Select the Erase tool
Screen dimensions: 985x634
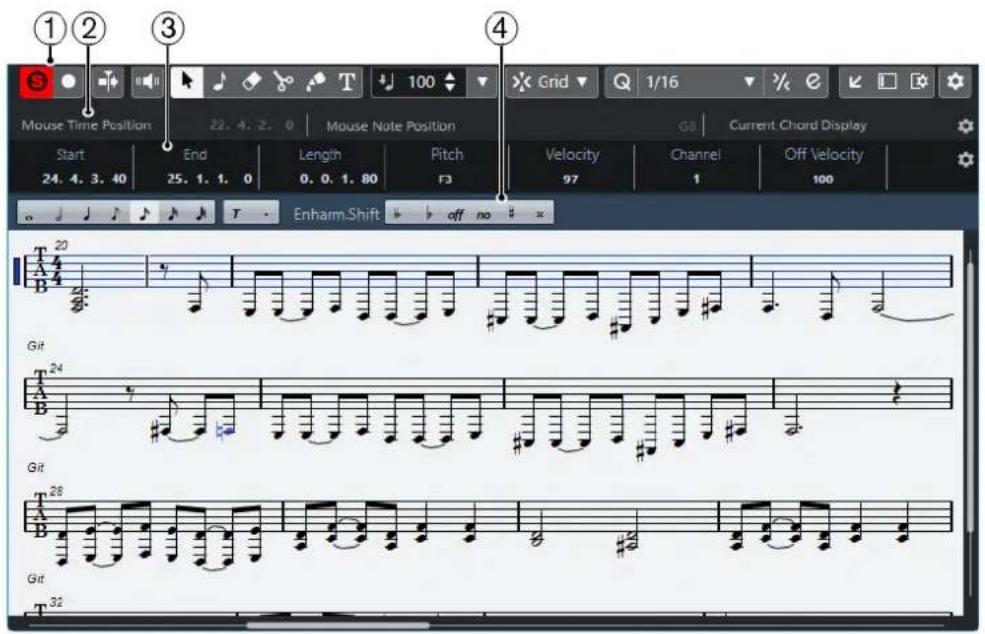pos(251,82)
